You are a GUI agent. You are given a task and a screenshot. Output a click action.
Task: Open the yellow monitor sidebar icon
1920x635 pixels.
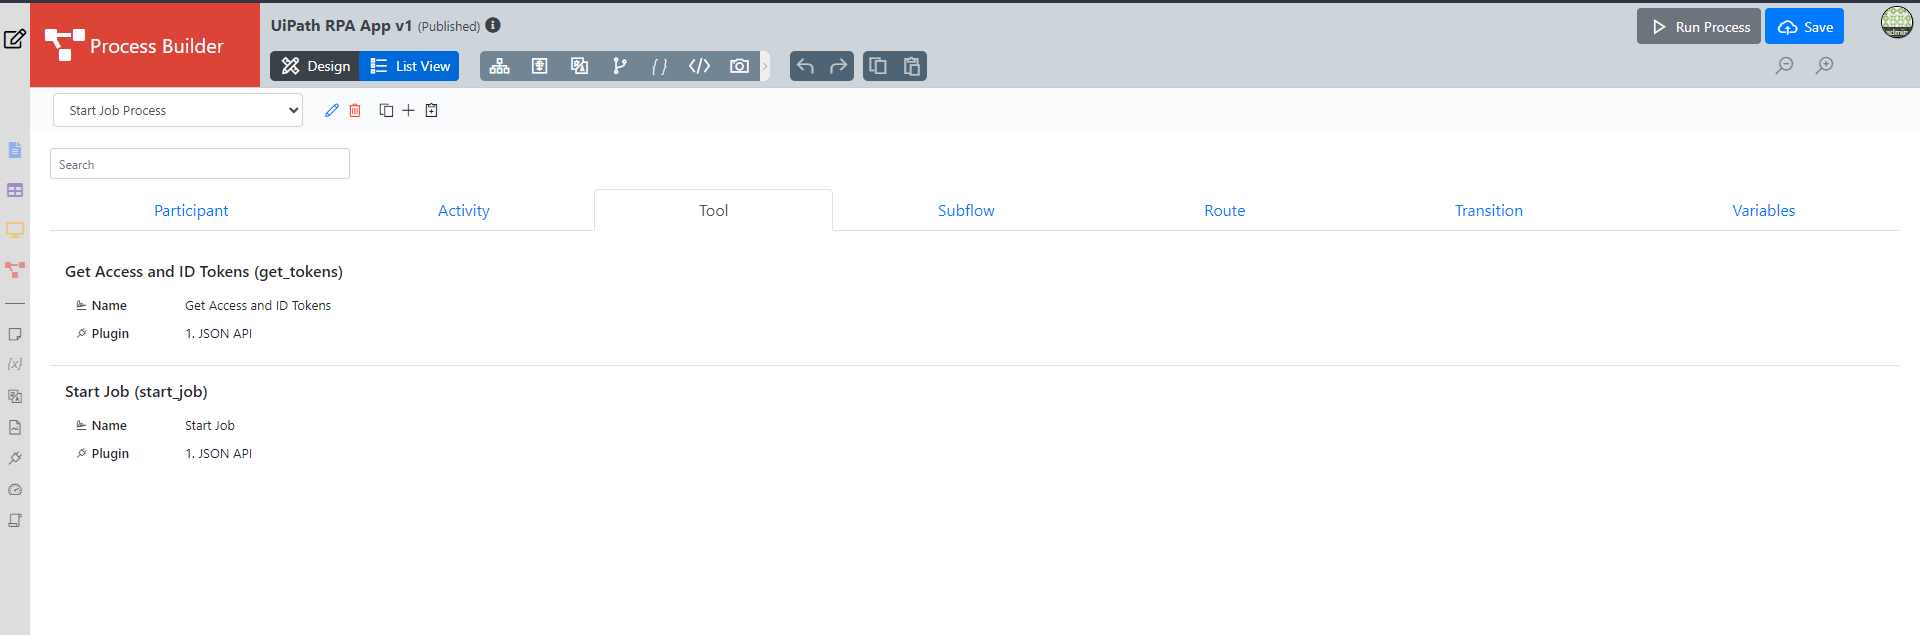[x=15, y=230]
